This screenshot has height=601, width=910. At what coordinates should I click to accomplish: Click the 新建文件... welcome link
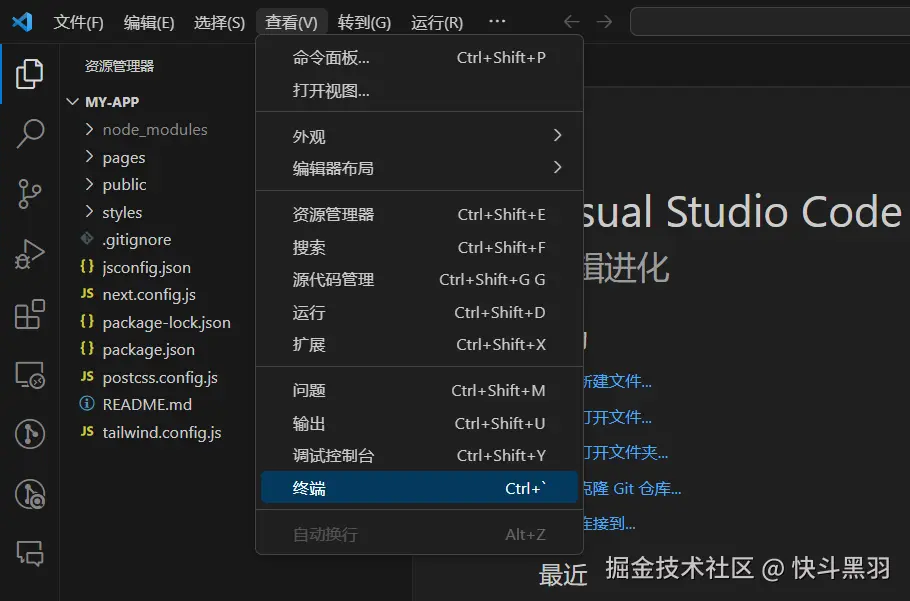click(x=616, y=381)
